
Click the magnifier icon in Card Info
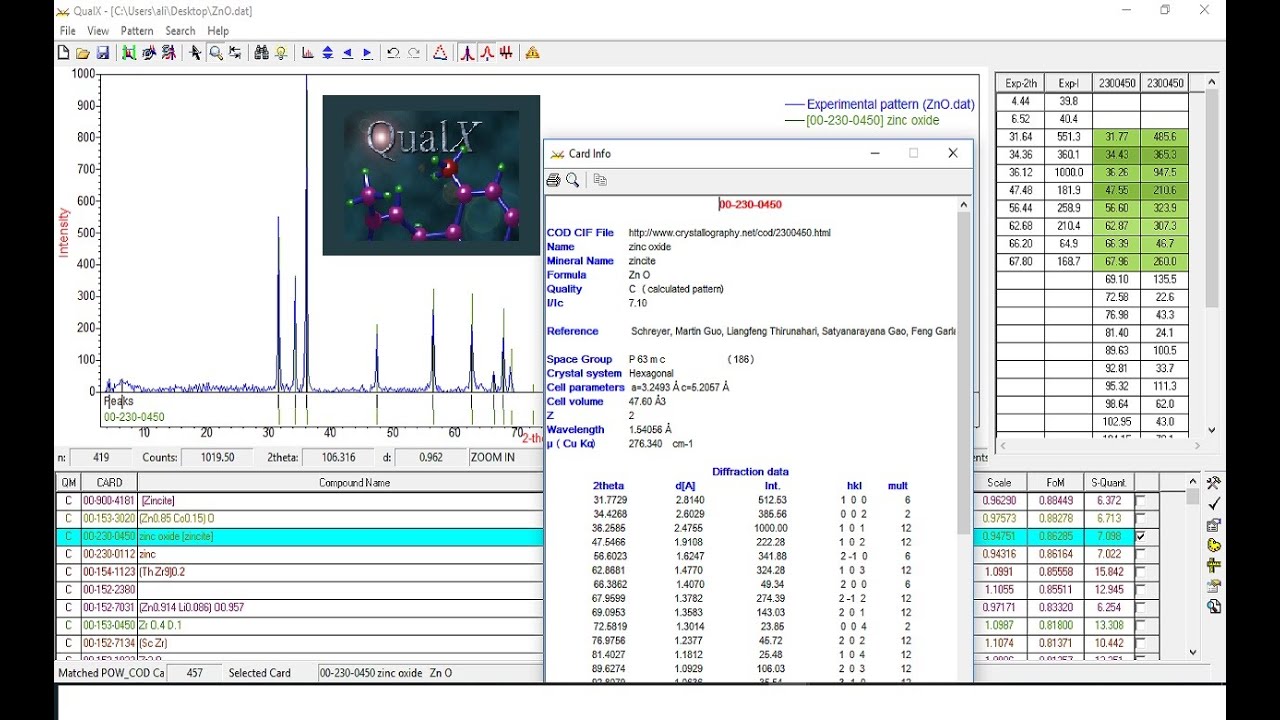pyautogui.click(x=573, y=180)
